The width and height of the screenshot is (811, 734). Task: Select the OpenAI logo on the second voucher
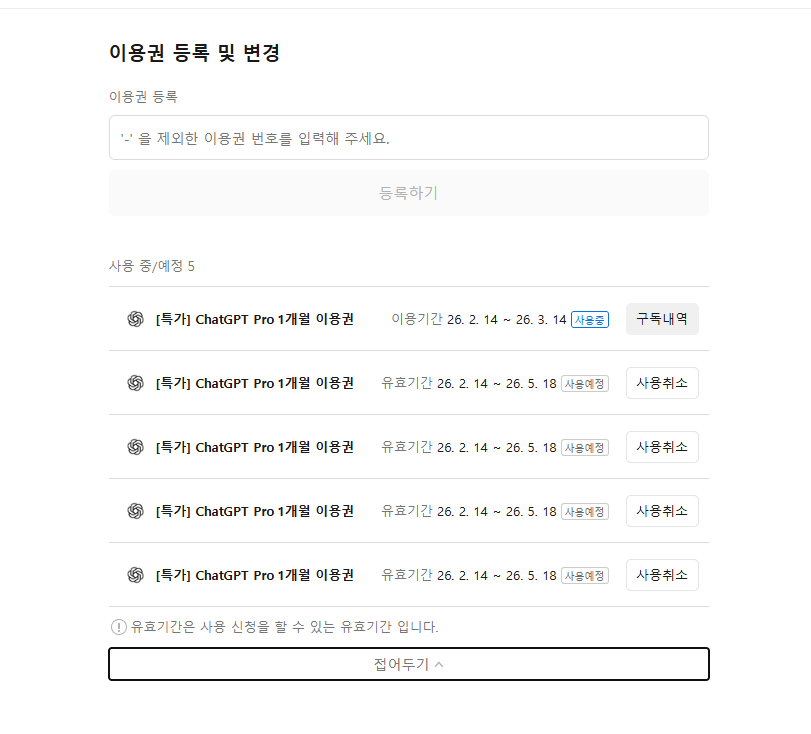click(x=133, y=382)
